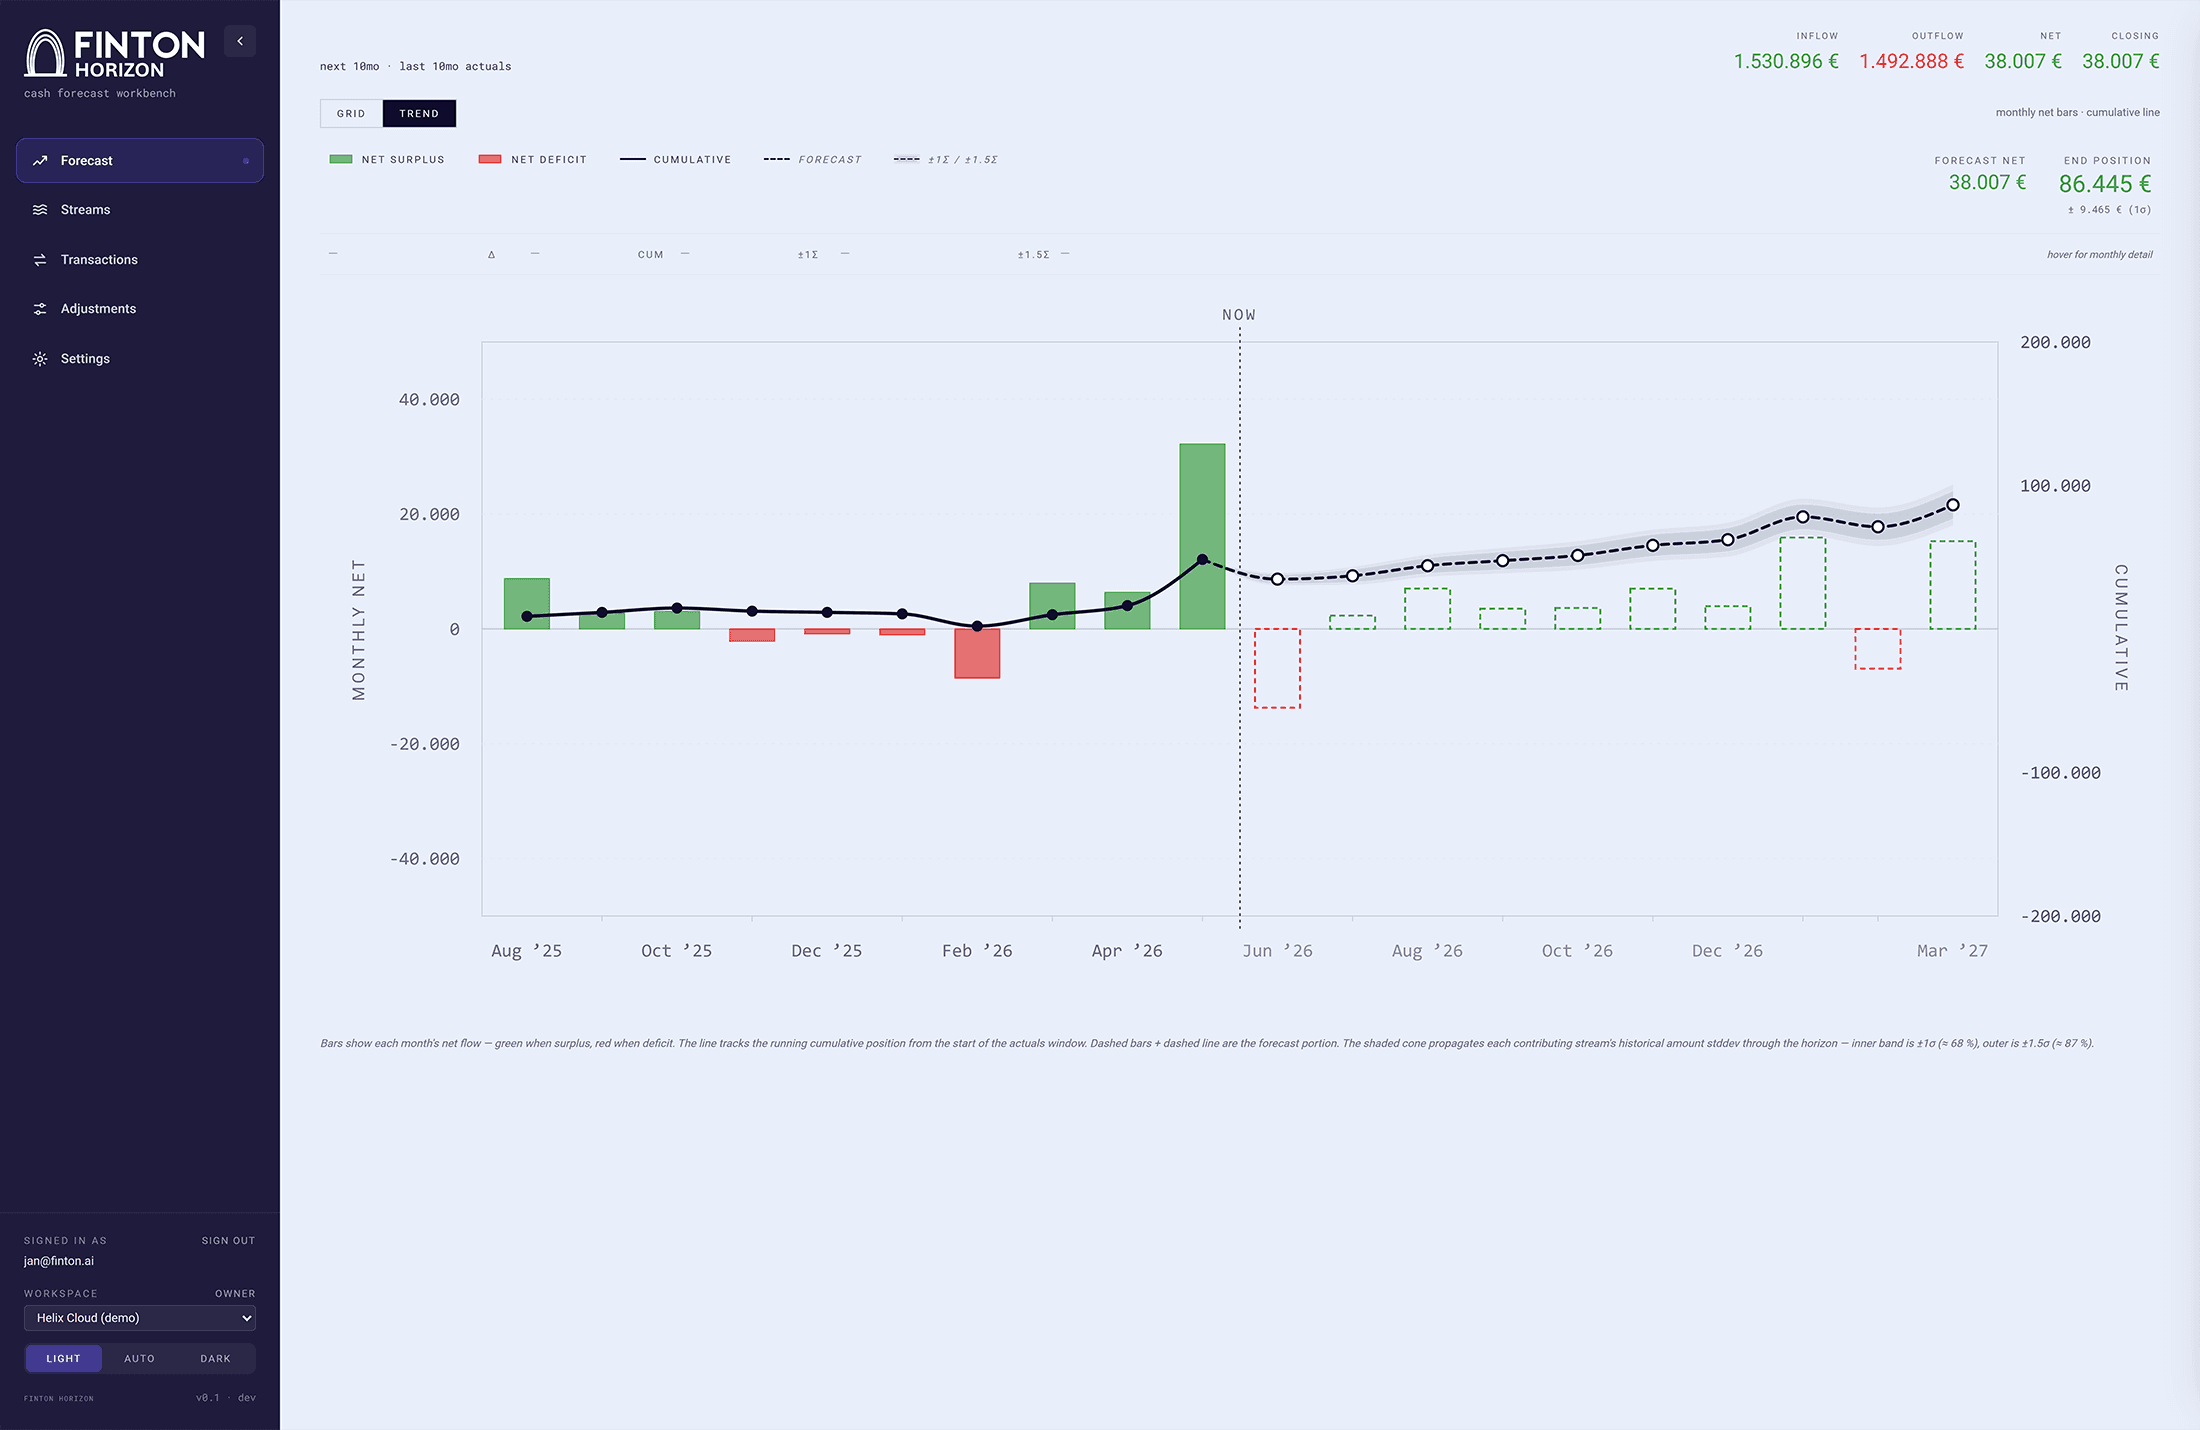Image resolution: width=2200 pixels, height=1430 pixels.
Task: Click the NOW timeline marker label
Action: [x=1239, y=315]
